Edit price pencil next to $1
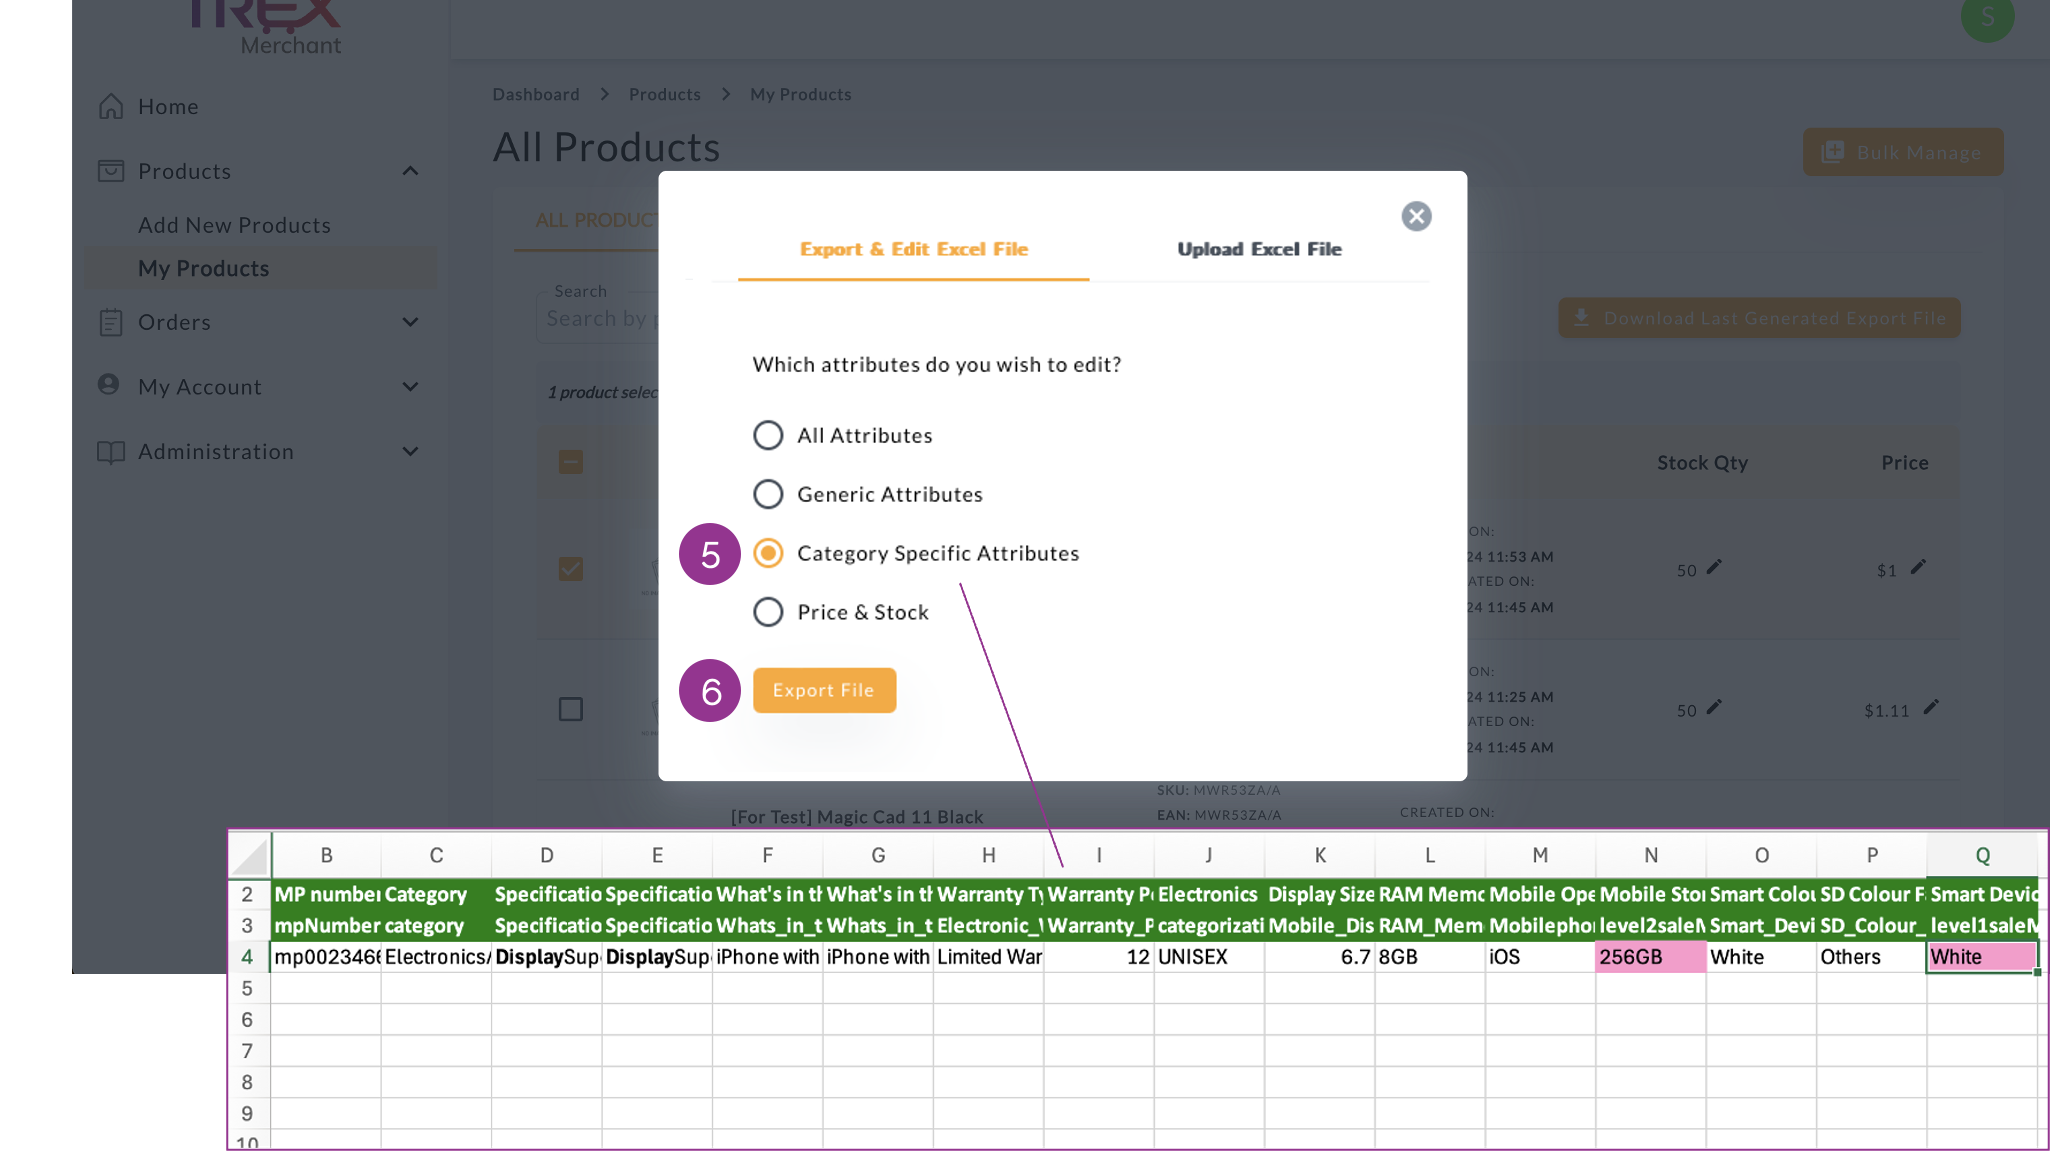The width and height of the screenshot is (2050, 1158). [1918, 567]
